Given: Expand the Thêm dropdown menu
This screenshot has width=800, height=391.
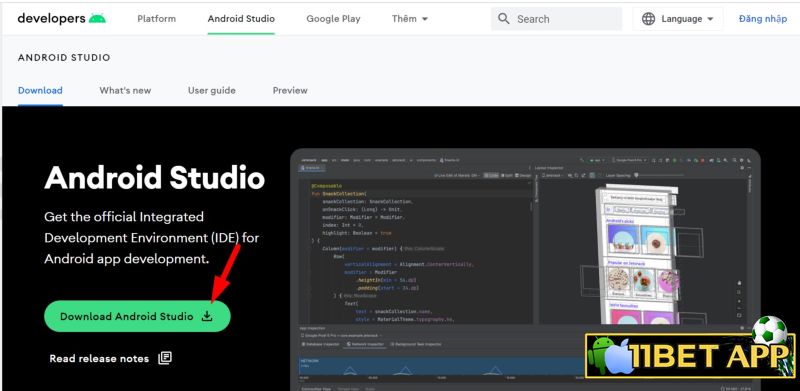Looking at the screenshot, I should (x=410, y=19).
